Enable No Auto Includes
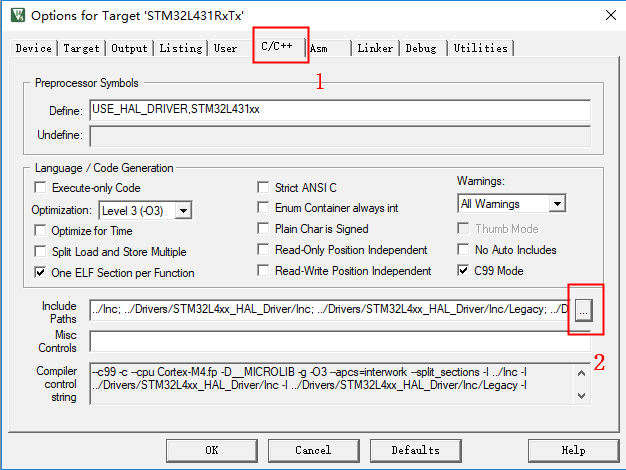The width and height of the screenshot is (626, 470). coord(463,250)
